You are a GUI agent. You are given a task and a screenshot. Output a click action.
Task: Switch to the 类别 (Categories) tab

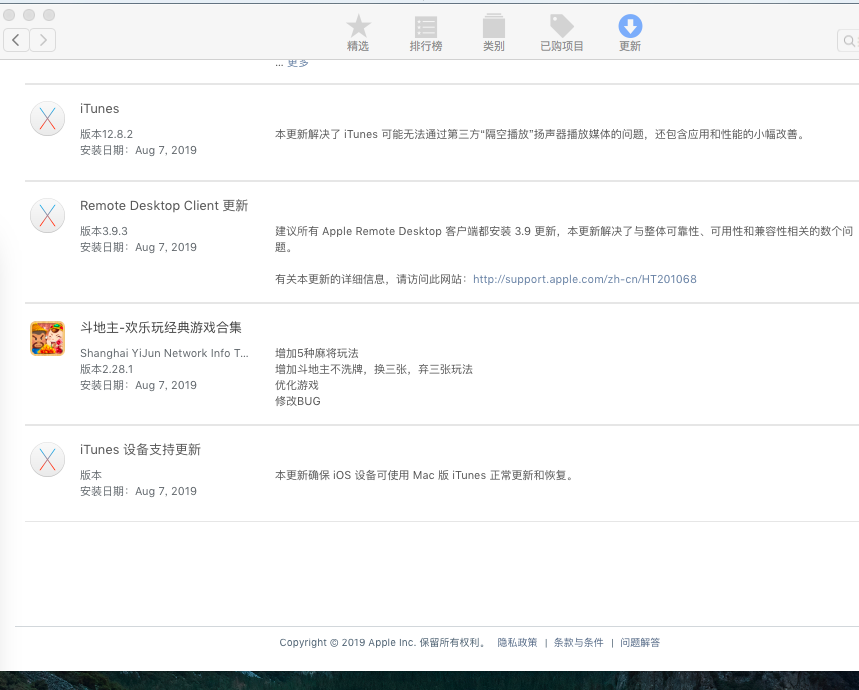coord(493,33)
